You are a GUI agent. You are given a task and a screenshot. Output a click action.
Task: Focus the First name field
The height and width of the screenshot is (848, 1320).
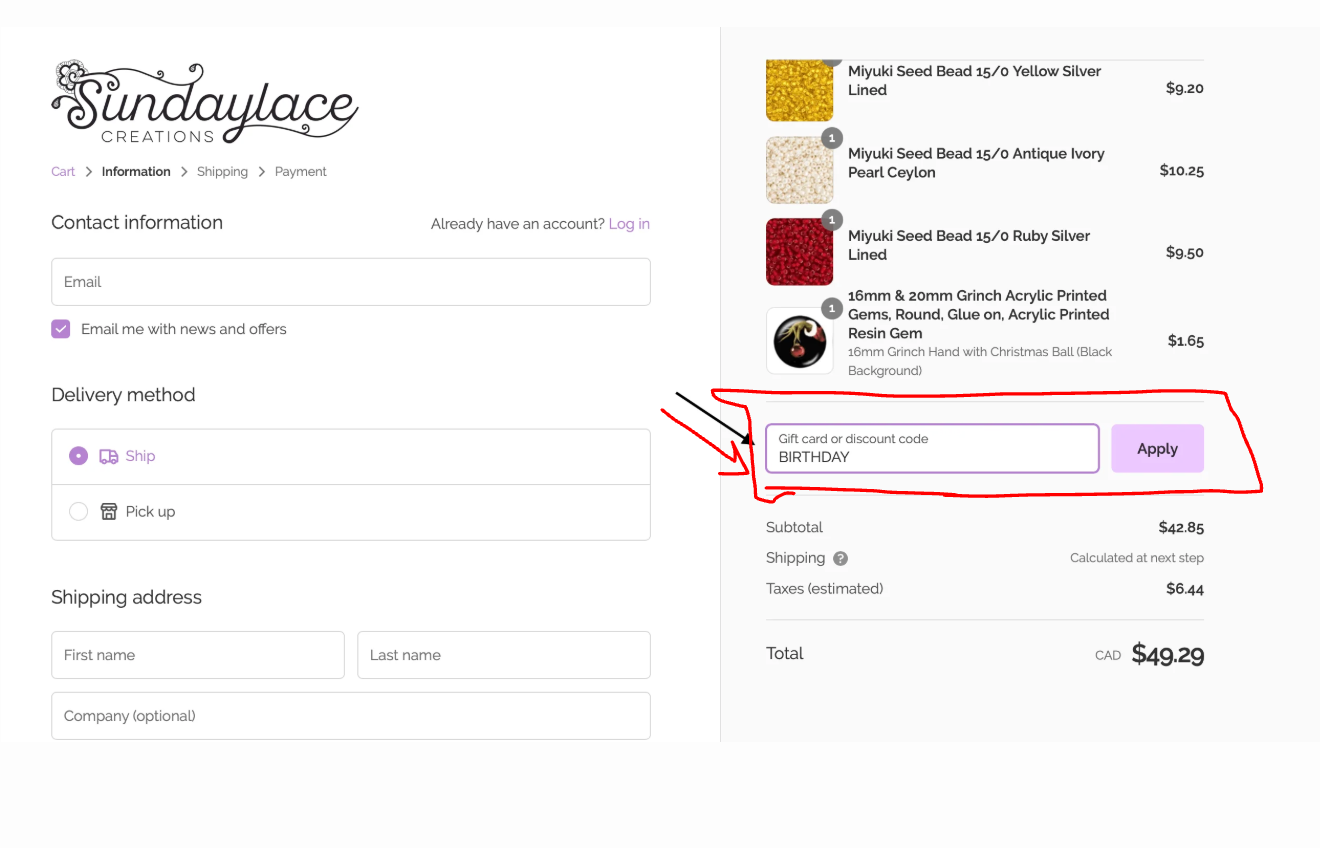pos(198,655)
